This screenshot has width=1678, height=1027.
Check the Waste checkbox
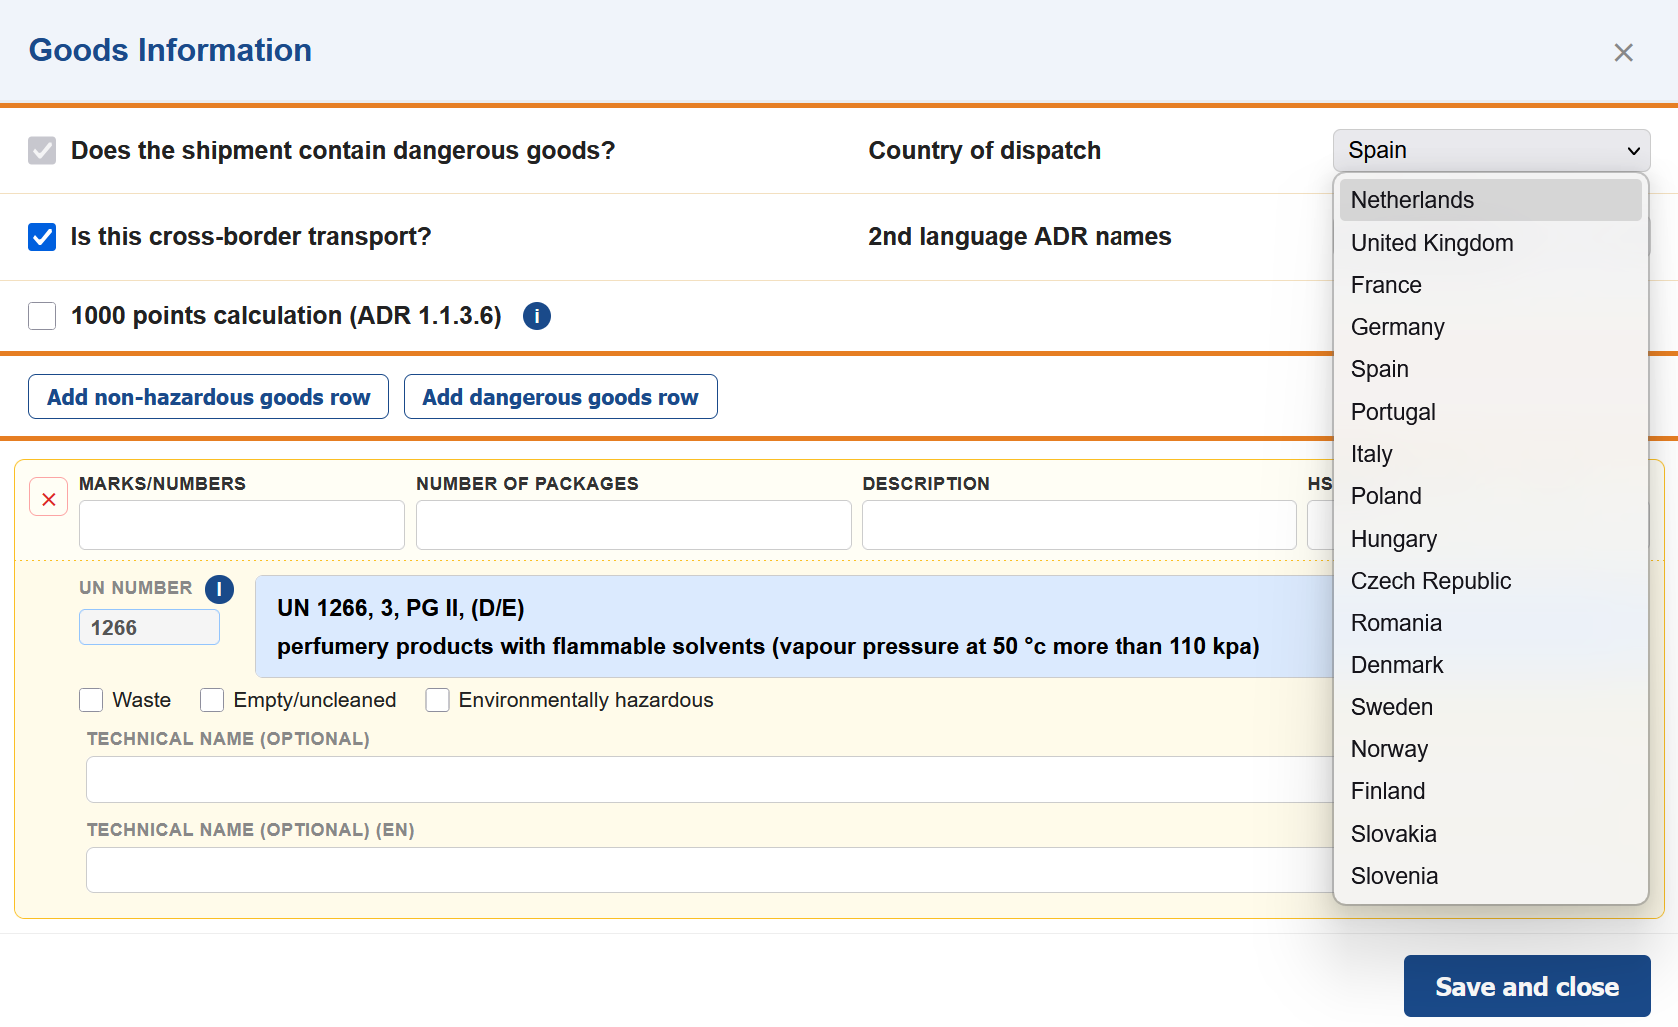tap(91, 700)
